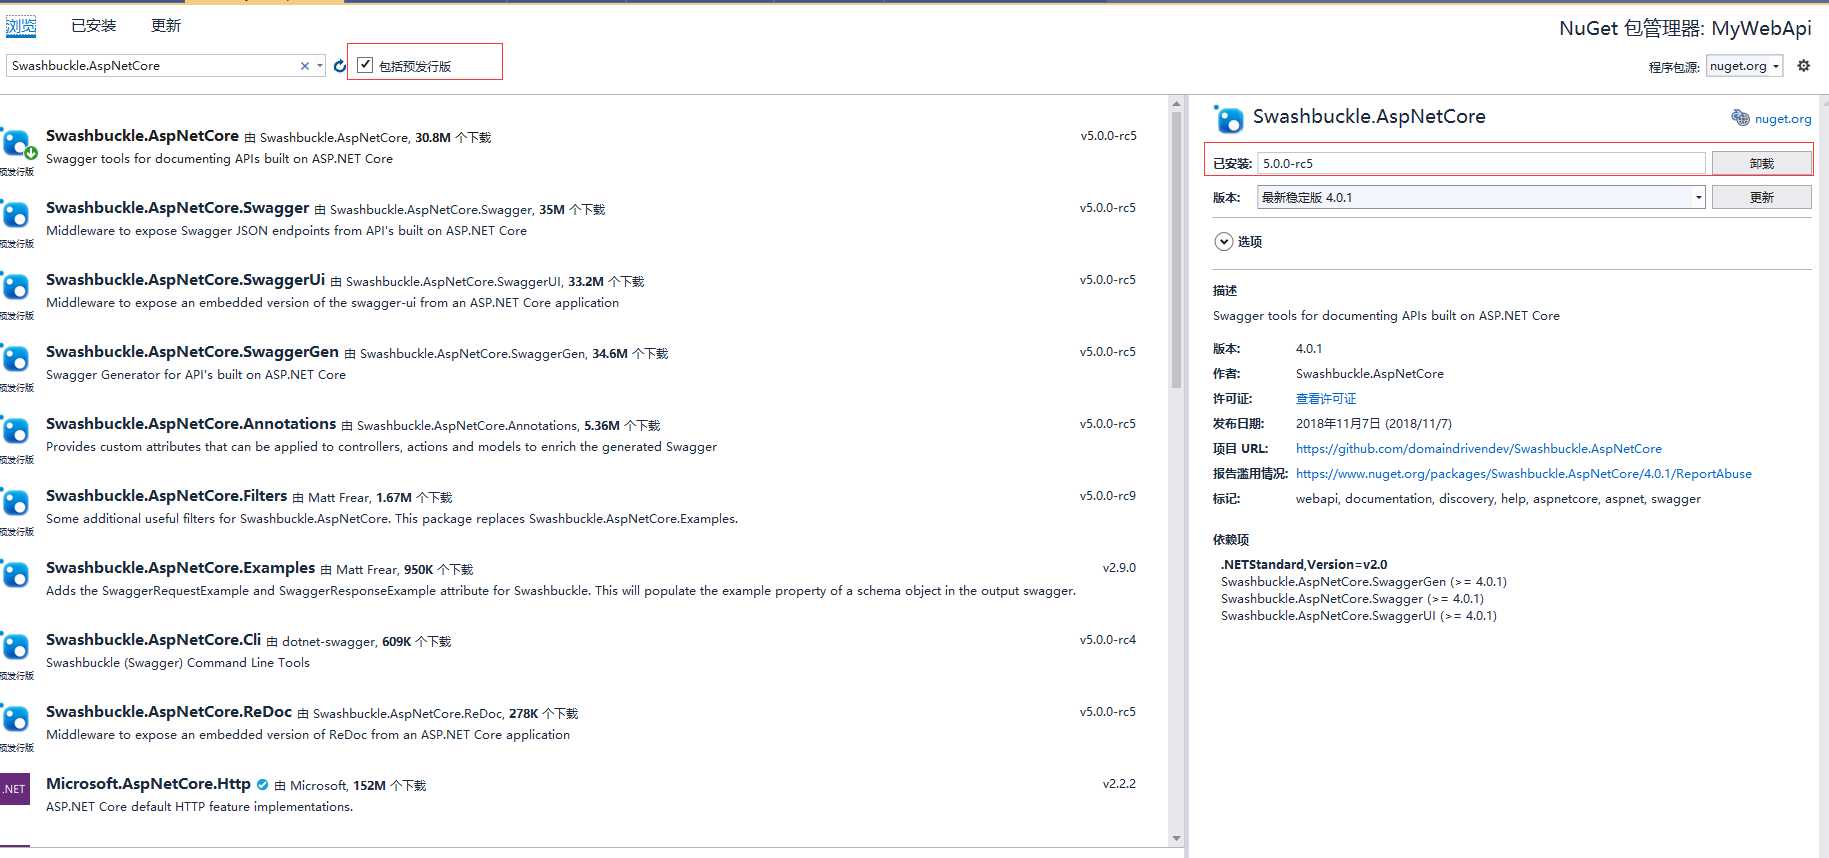The height and width of the screenshot is (858, 1829).
Task: Click the Swashbuckle.AspNetCore.ReDoc package icon
Action: 16,719
